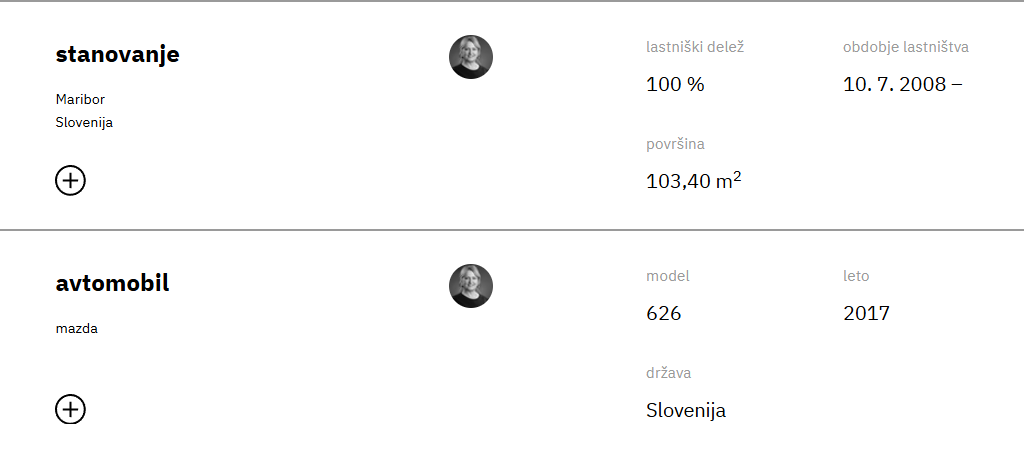Click the stanovanje heading
Viewport: 1024px width, 455px height.
coord(118,55)
